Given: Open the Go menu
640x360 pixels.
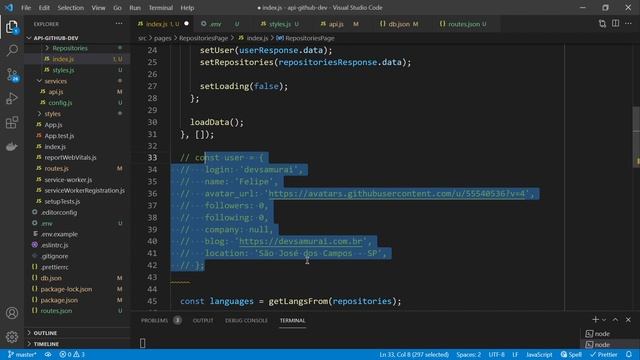Looking at the screenshot, I should click(117, 7).
